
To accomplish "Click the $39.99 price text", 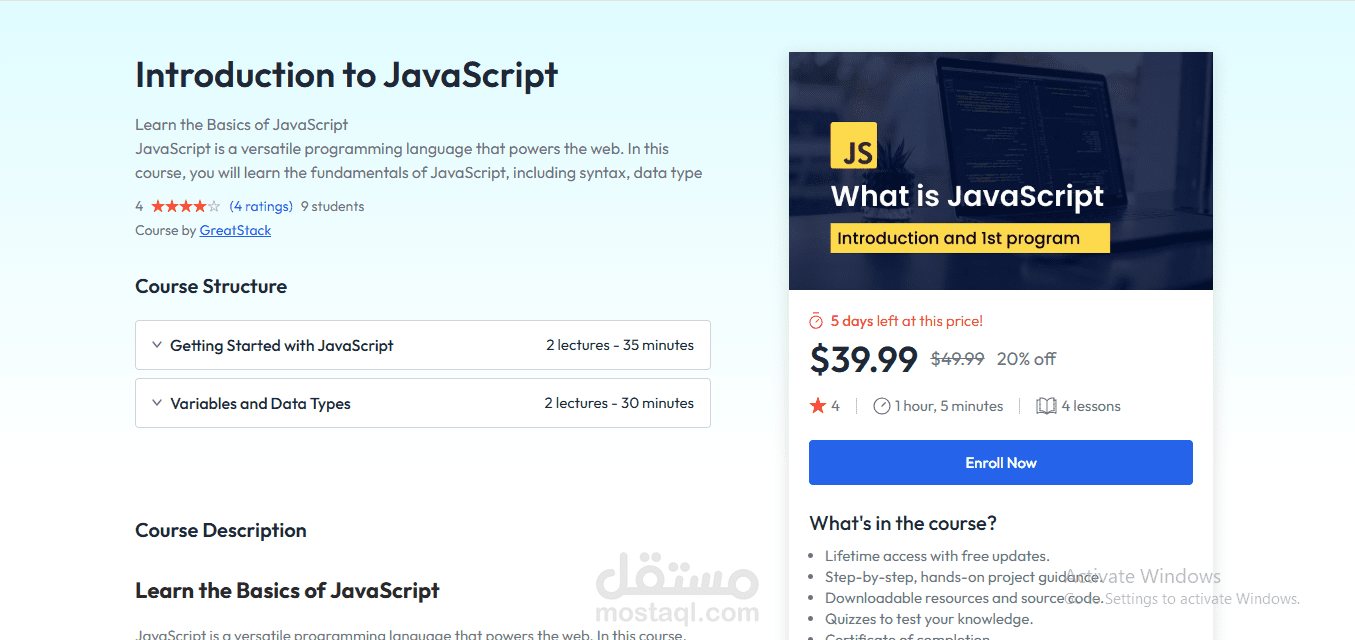I will [863, 359].
